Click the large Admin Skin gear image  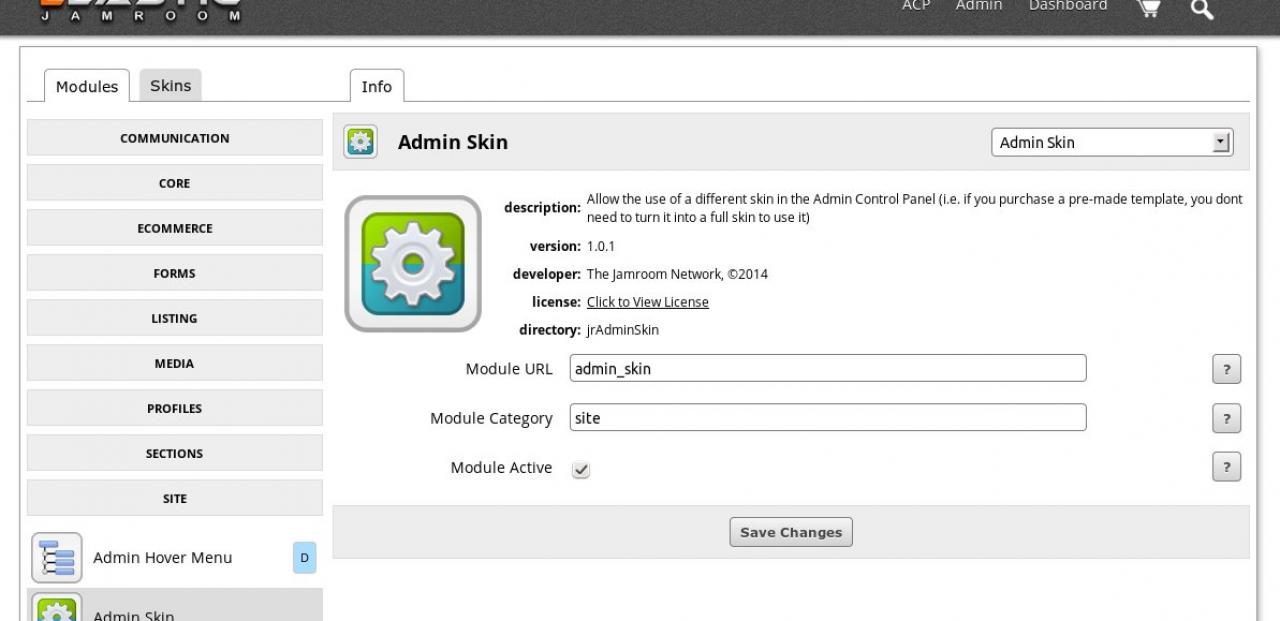tap(413, 264)
